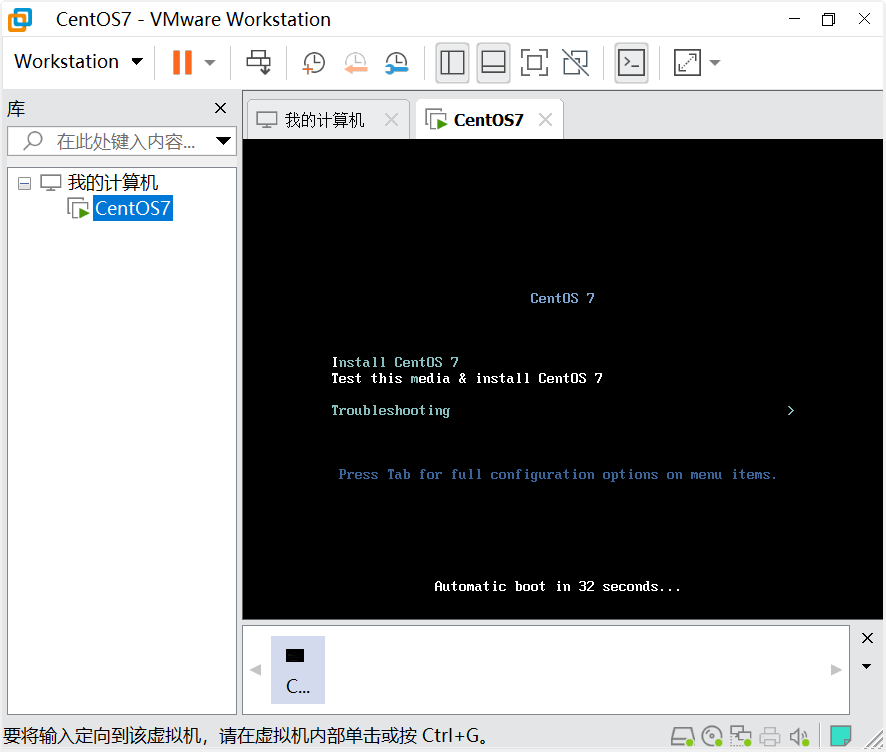Click the message log icon in status bar

pos(840,736)
